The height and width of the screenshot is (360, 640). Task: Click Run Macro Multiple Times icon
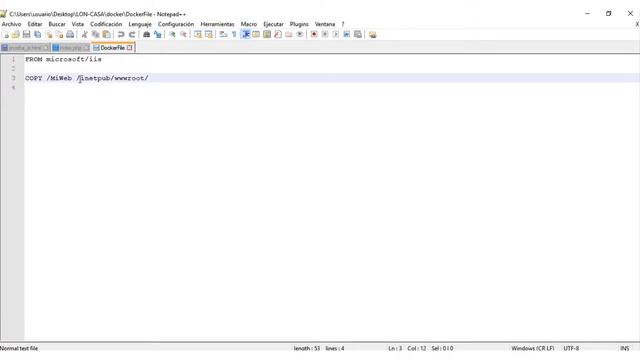(347, 35)
